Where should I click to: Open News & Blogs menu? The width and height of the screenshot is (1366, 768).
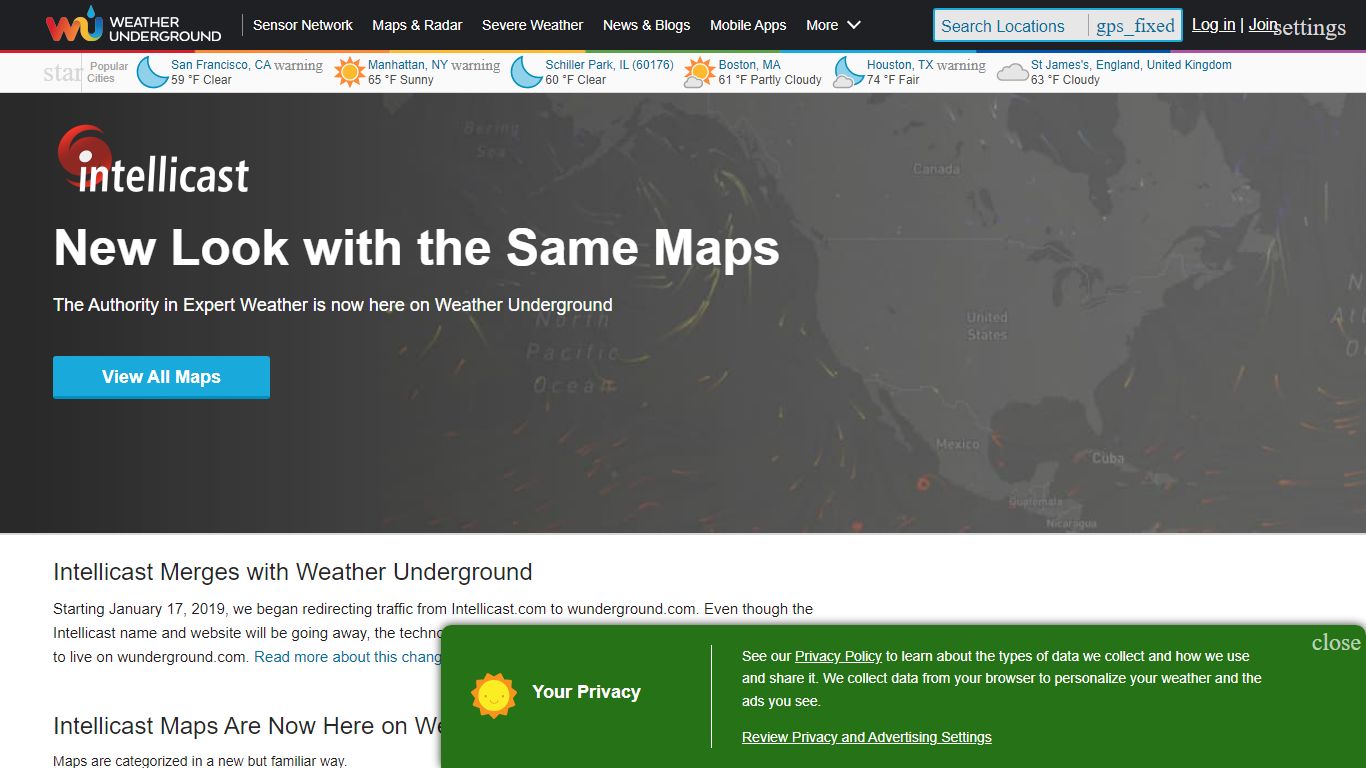(646, 25)
